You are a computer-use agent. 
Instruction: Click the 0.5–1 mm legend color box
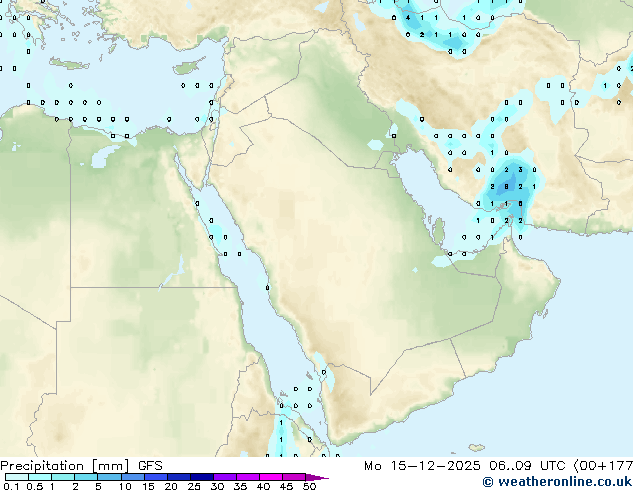click(40, 477)
